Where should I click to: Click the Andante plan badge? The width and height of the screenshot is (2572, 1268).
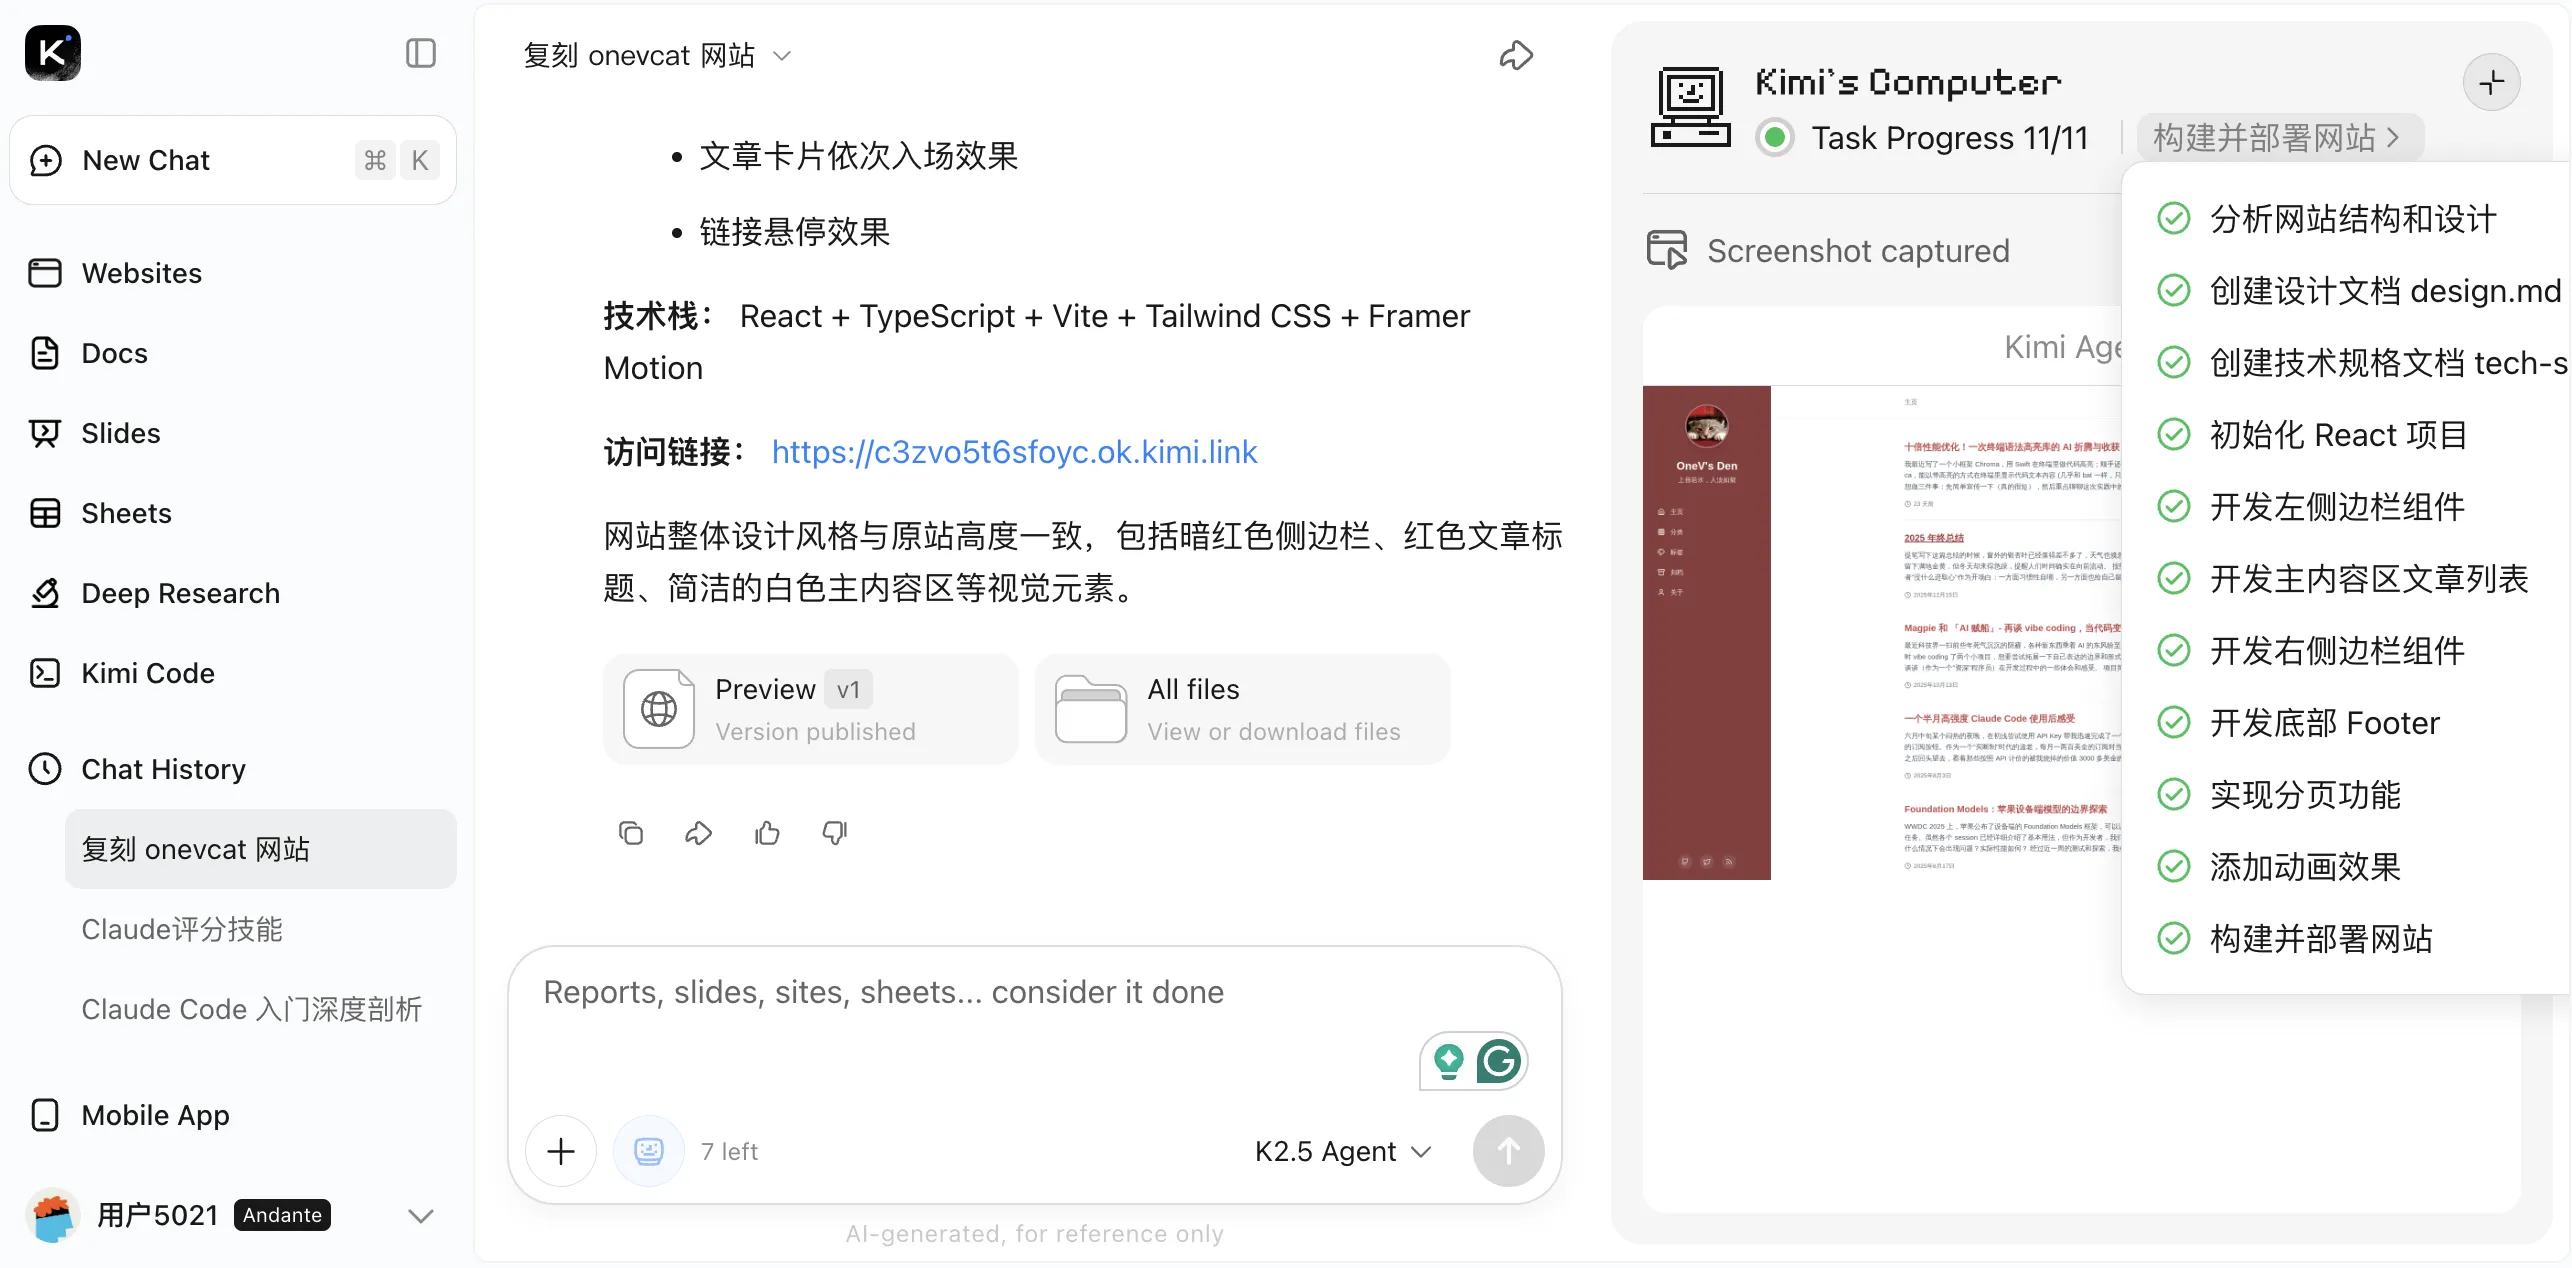(x=282, y=1215)
